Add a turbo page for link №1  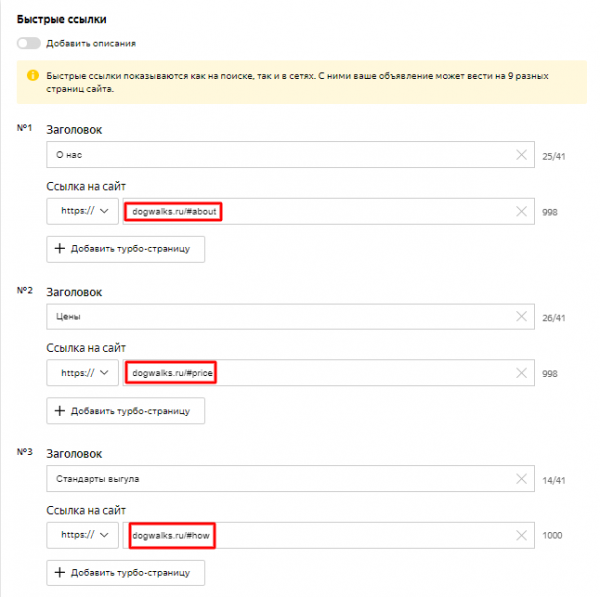125,248
